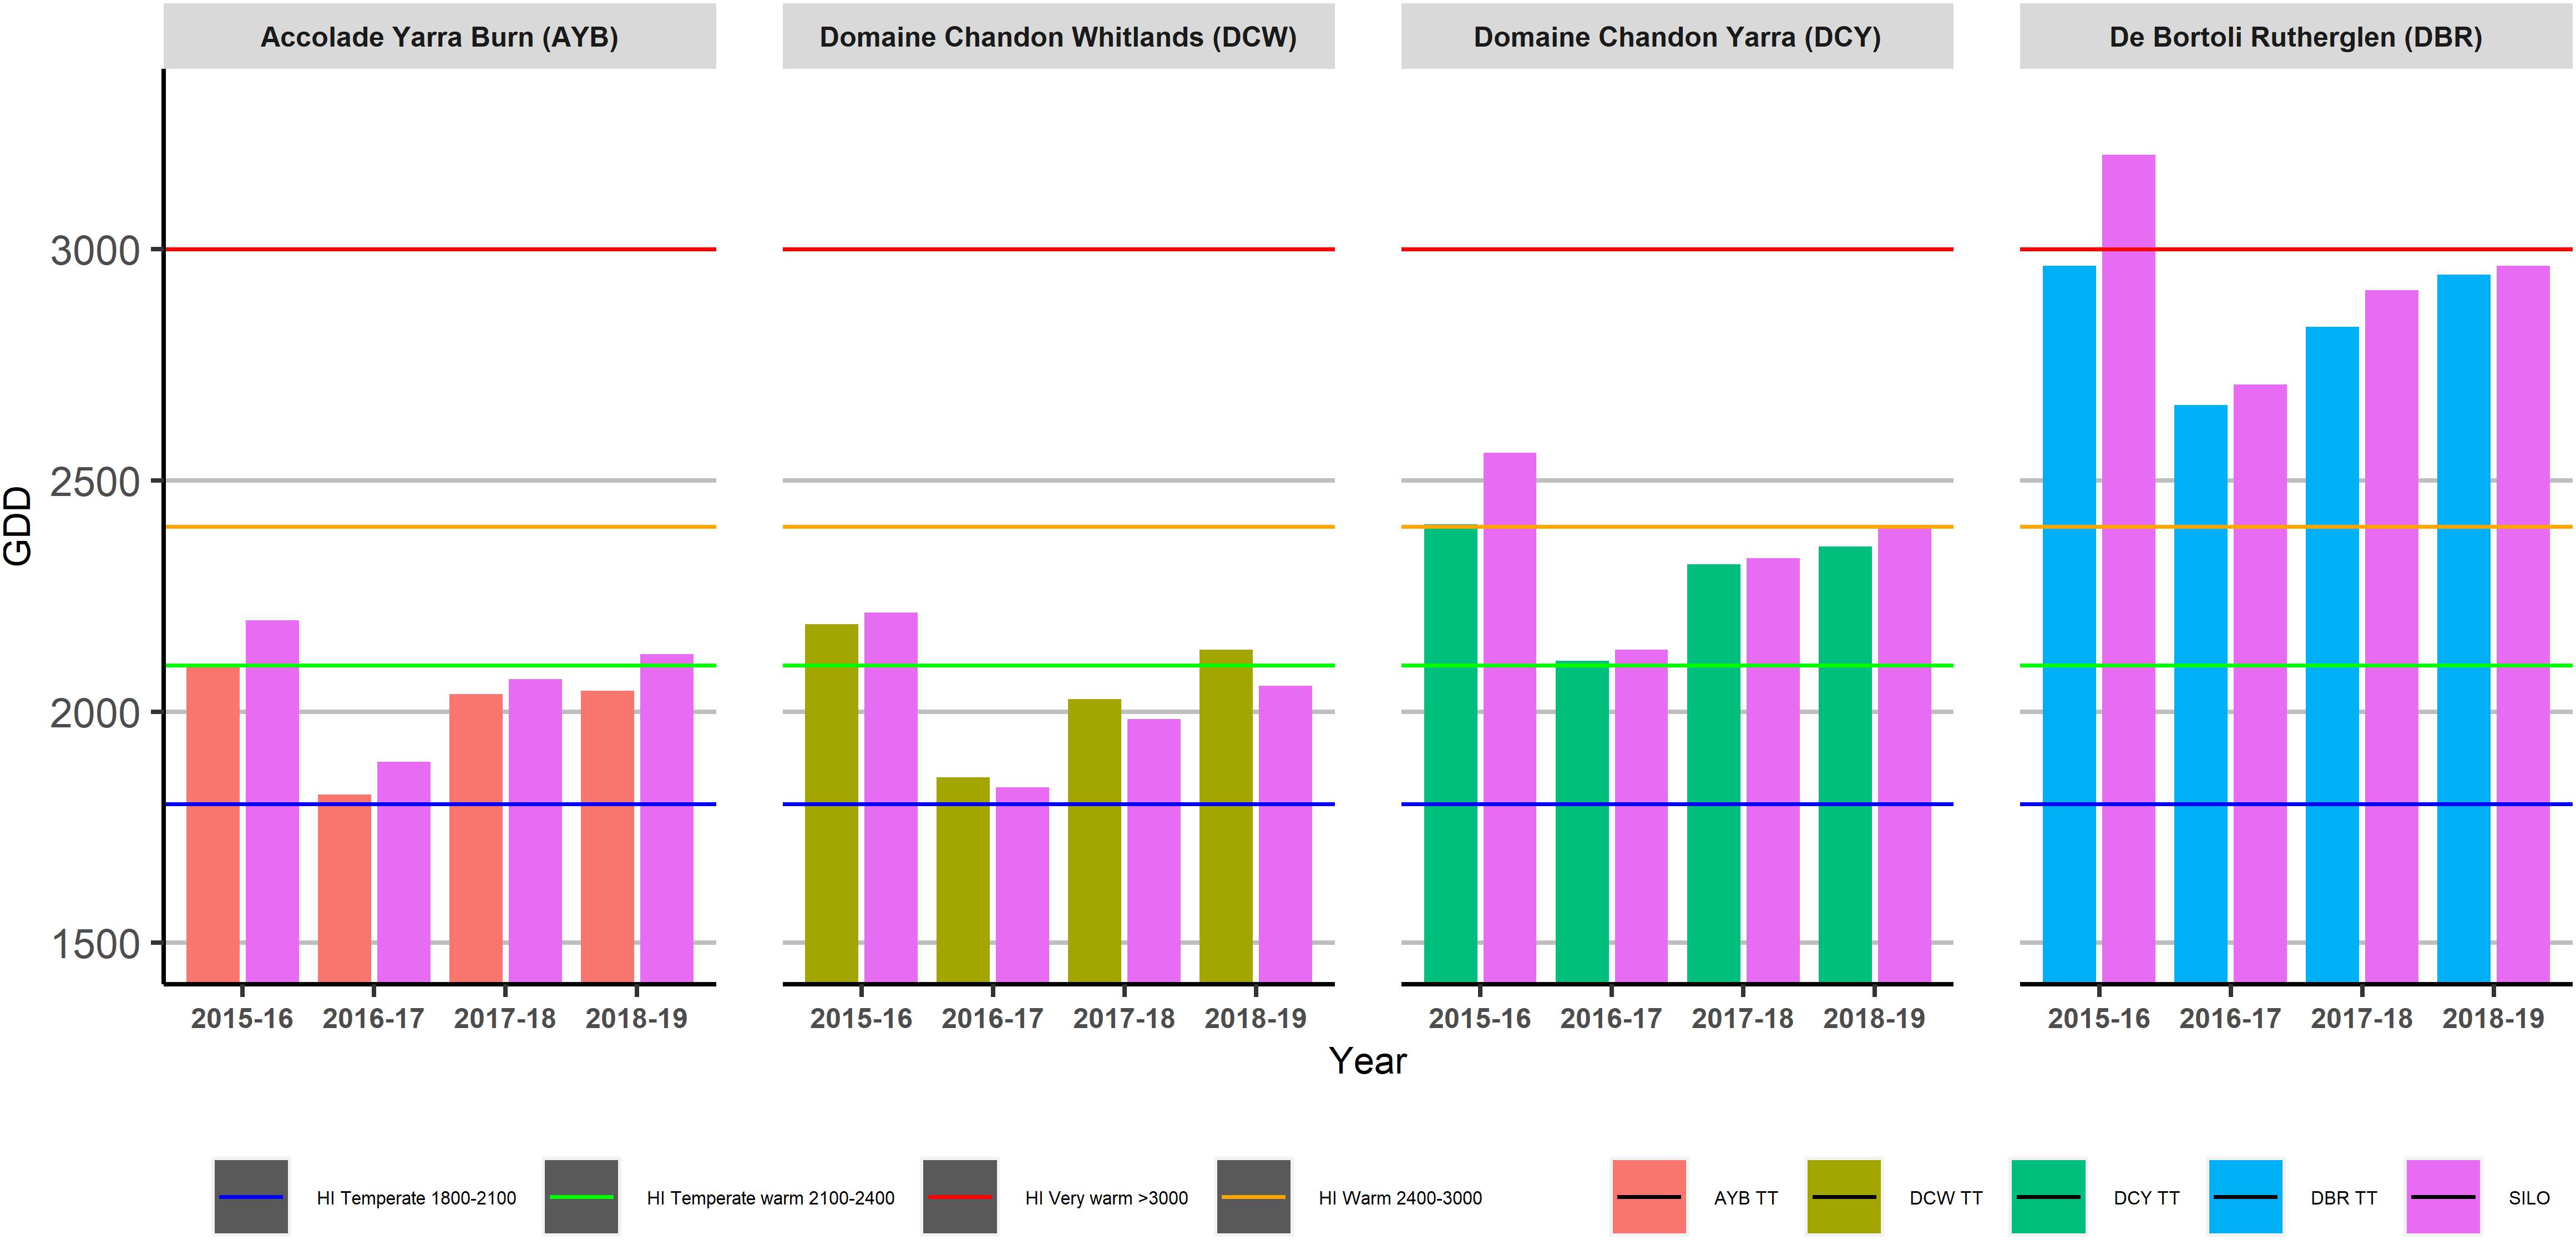Click the green DCY TT bar for 2016-17
Viewport: 2576px width, 1240px height.
click(1582, 822)
